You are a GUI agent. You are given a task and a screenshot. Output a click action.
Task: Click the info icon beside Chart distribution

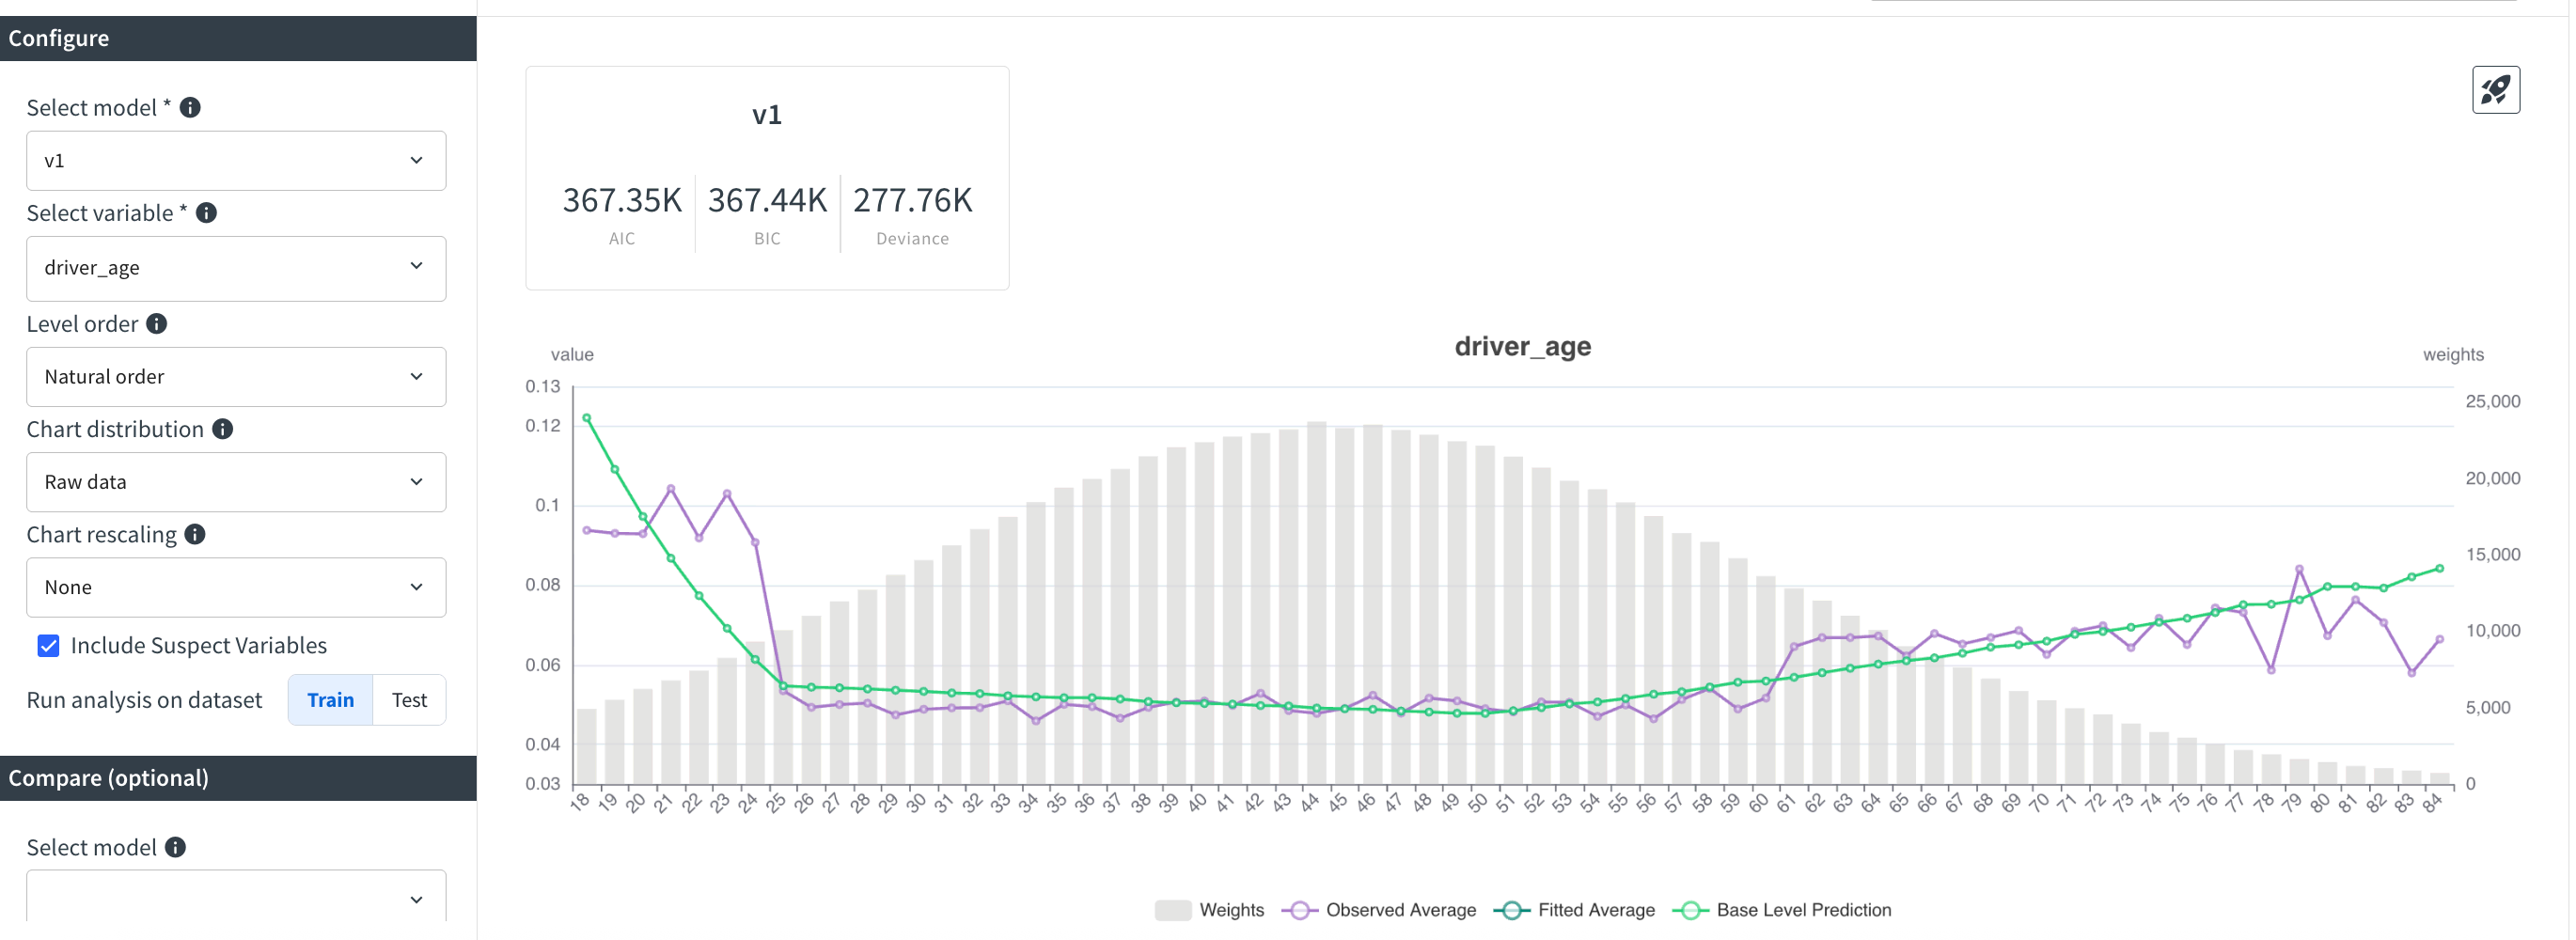[x=222, y=428]
